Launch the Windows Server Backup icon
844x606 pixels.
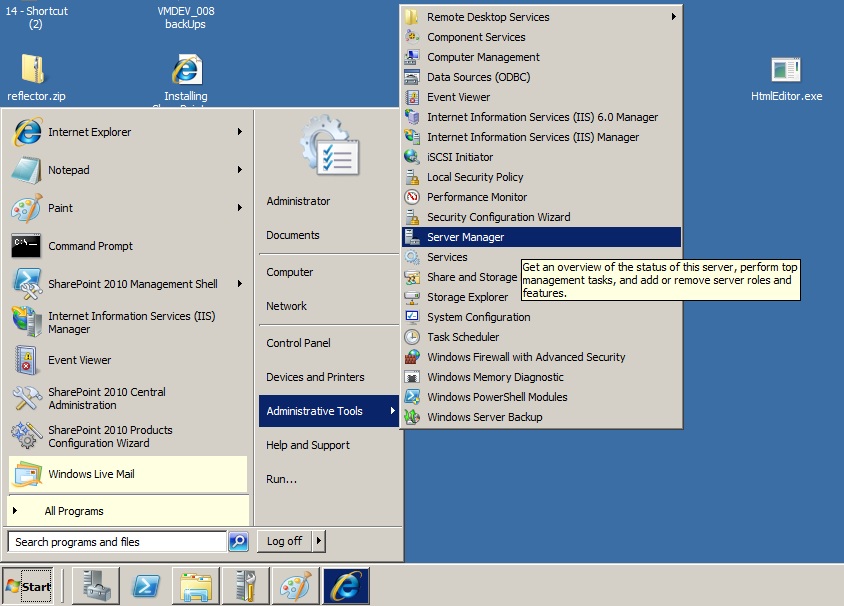pos(412,417)
